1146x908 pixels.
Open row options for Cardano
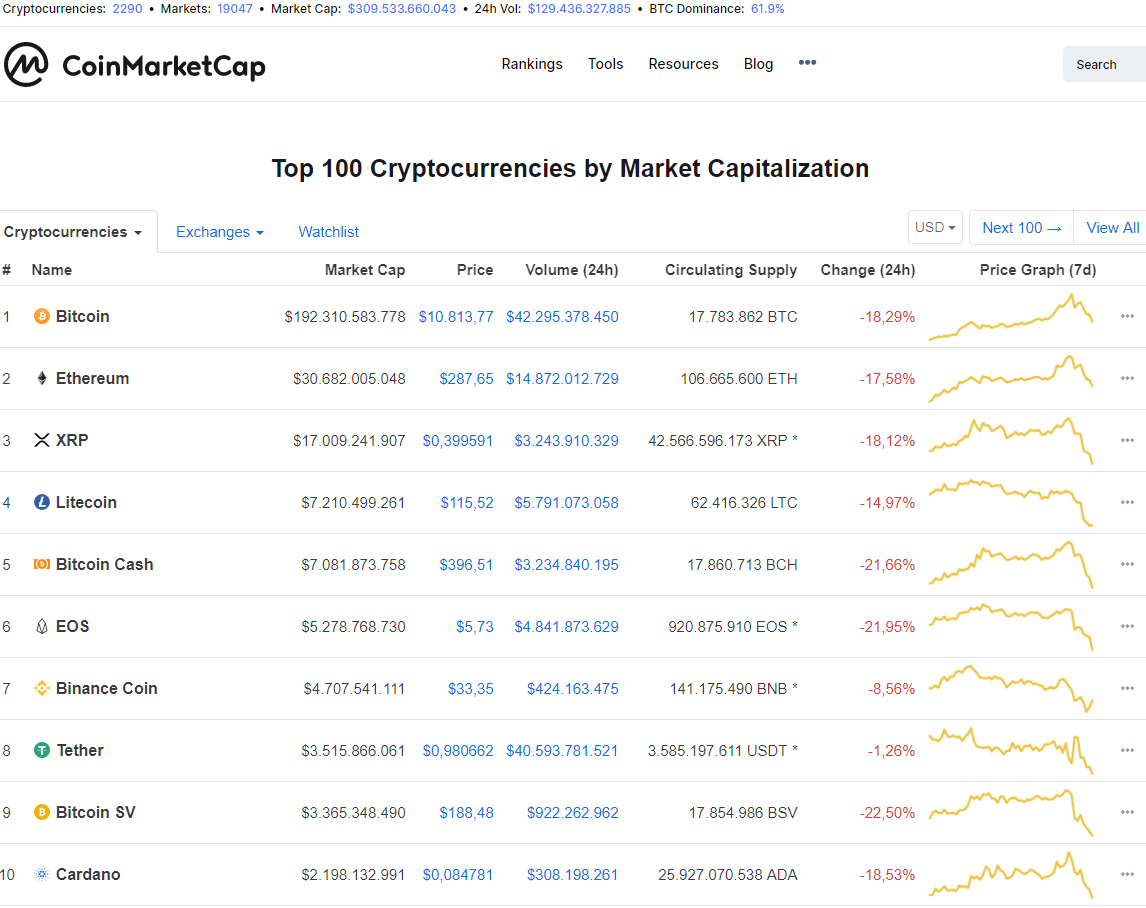coord(1127,874)
